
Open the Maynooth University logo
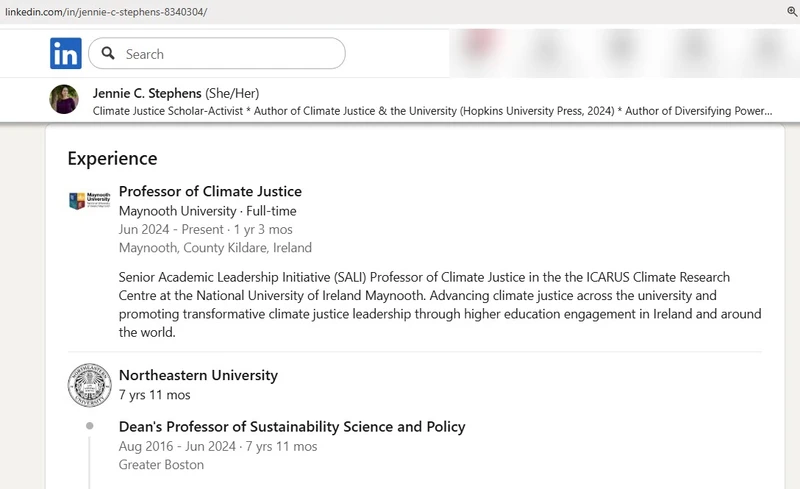point(90,201)
